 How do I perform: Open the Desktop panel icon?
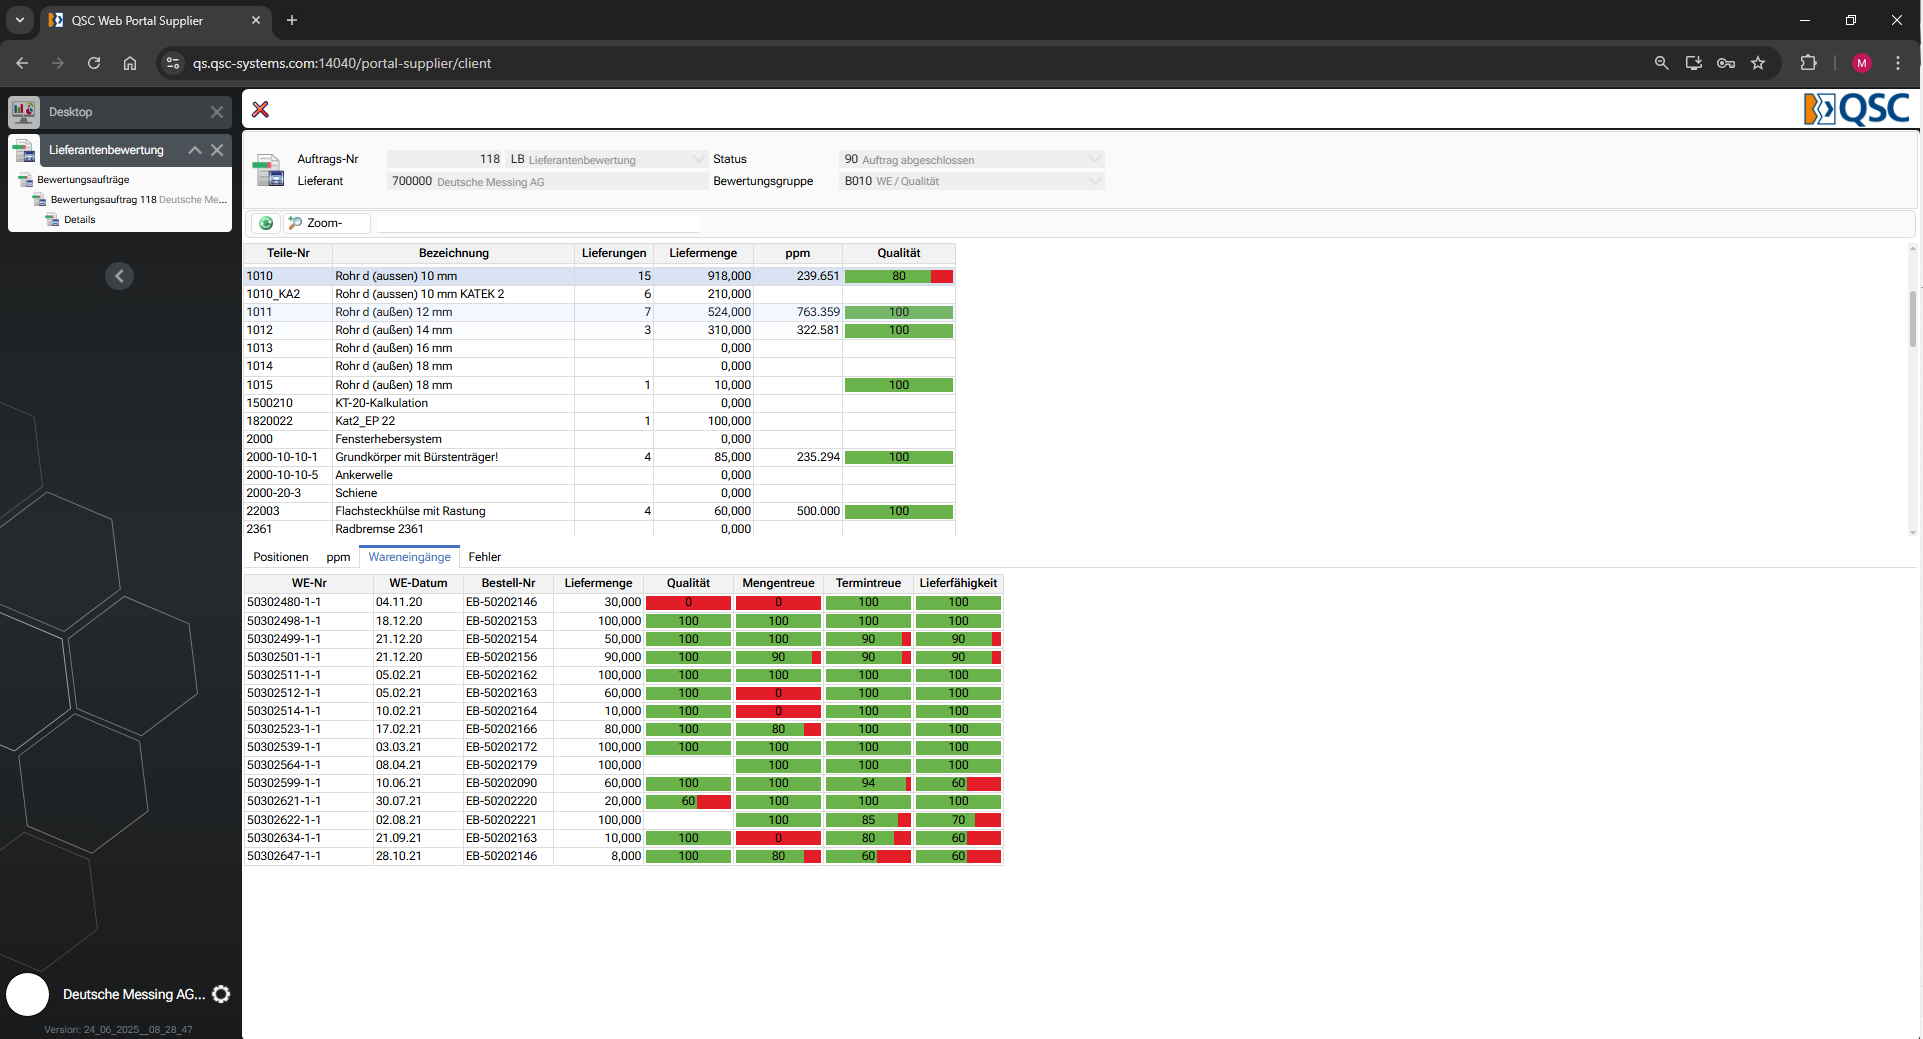[24, 112]
